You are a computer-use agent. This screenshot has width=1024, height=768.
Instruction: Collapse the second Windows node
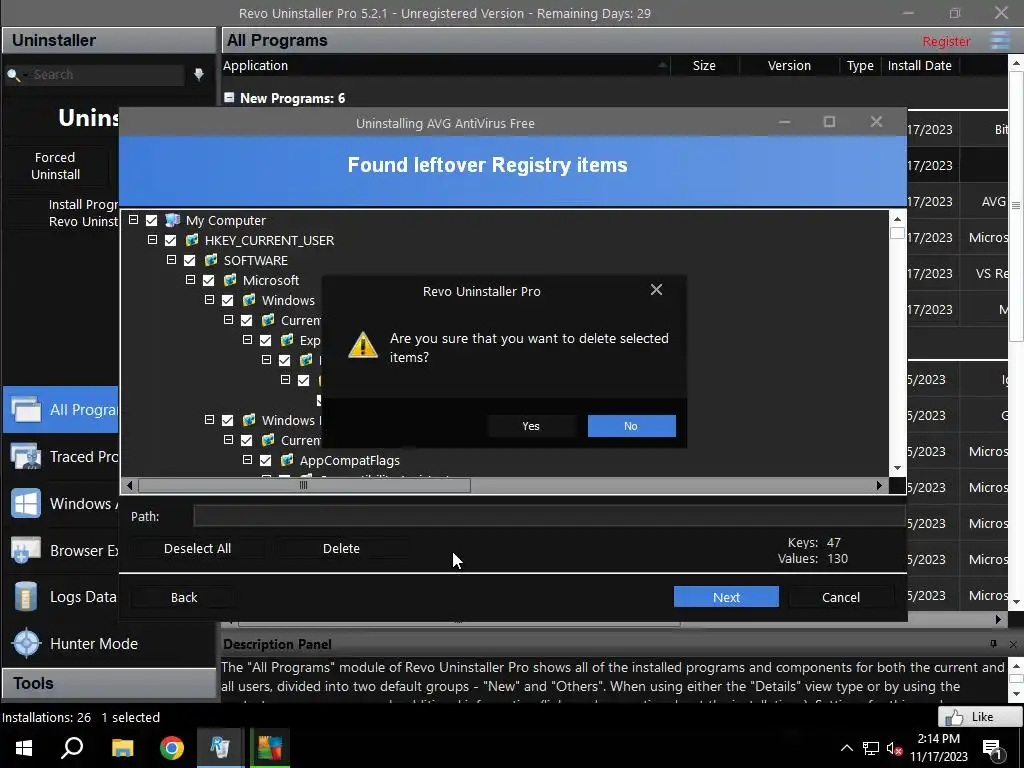point(209,420)
